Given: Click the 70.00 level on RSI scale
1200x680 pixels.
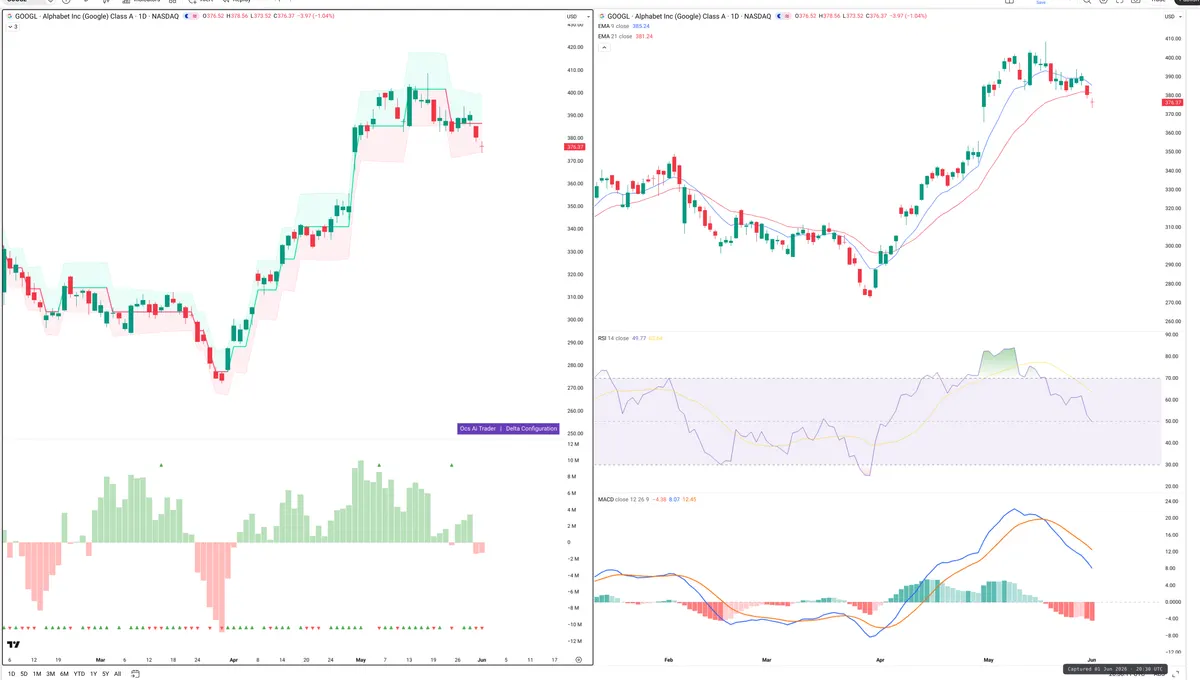Looking at the screenshot, I should coord(1170,378).
